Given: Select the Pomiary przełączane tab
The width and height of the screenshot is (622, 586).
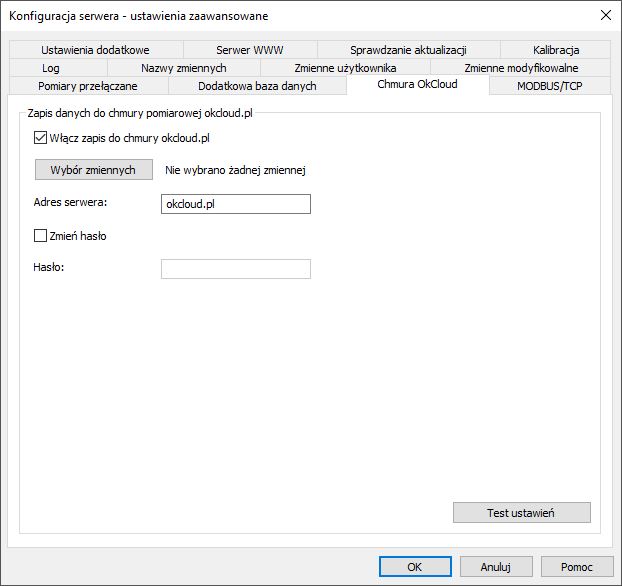Looking at the screenshot, I should (x=88, y=86).
